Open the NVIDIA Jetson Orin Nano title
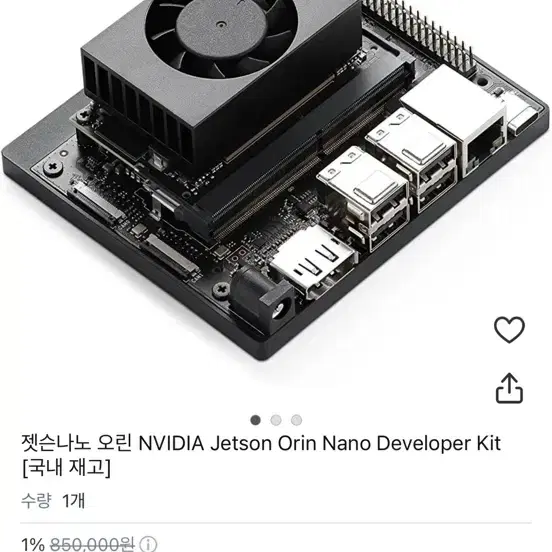This screenshot has width=552, height=552. coord(261,443)
